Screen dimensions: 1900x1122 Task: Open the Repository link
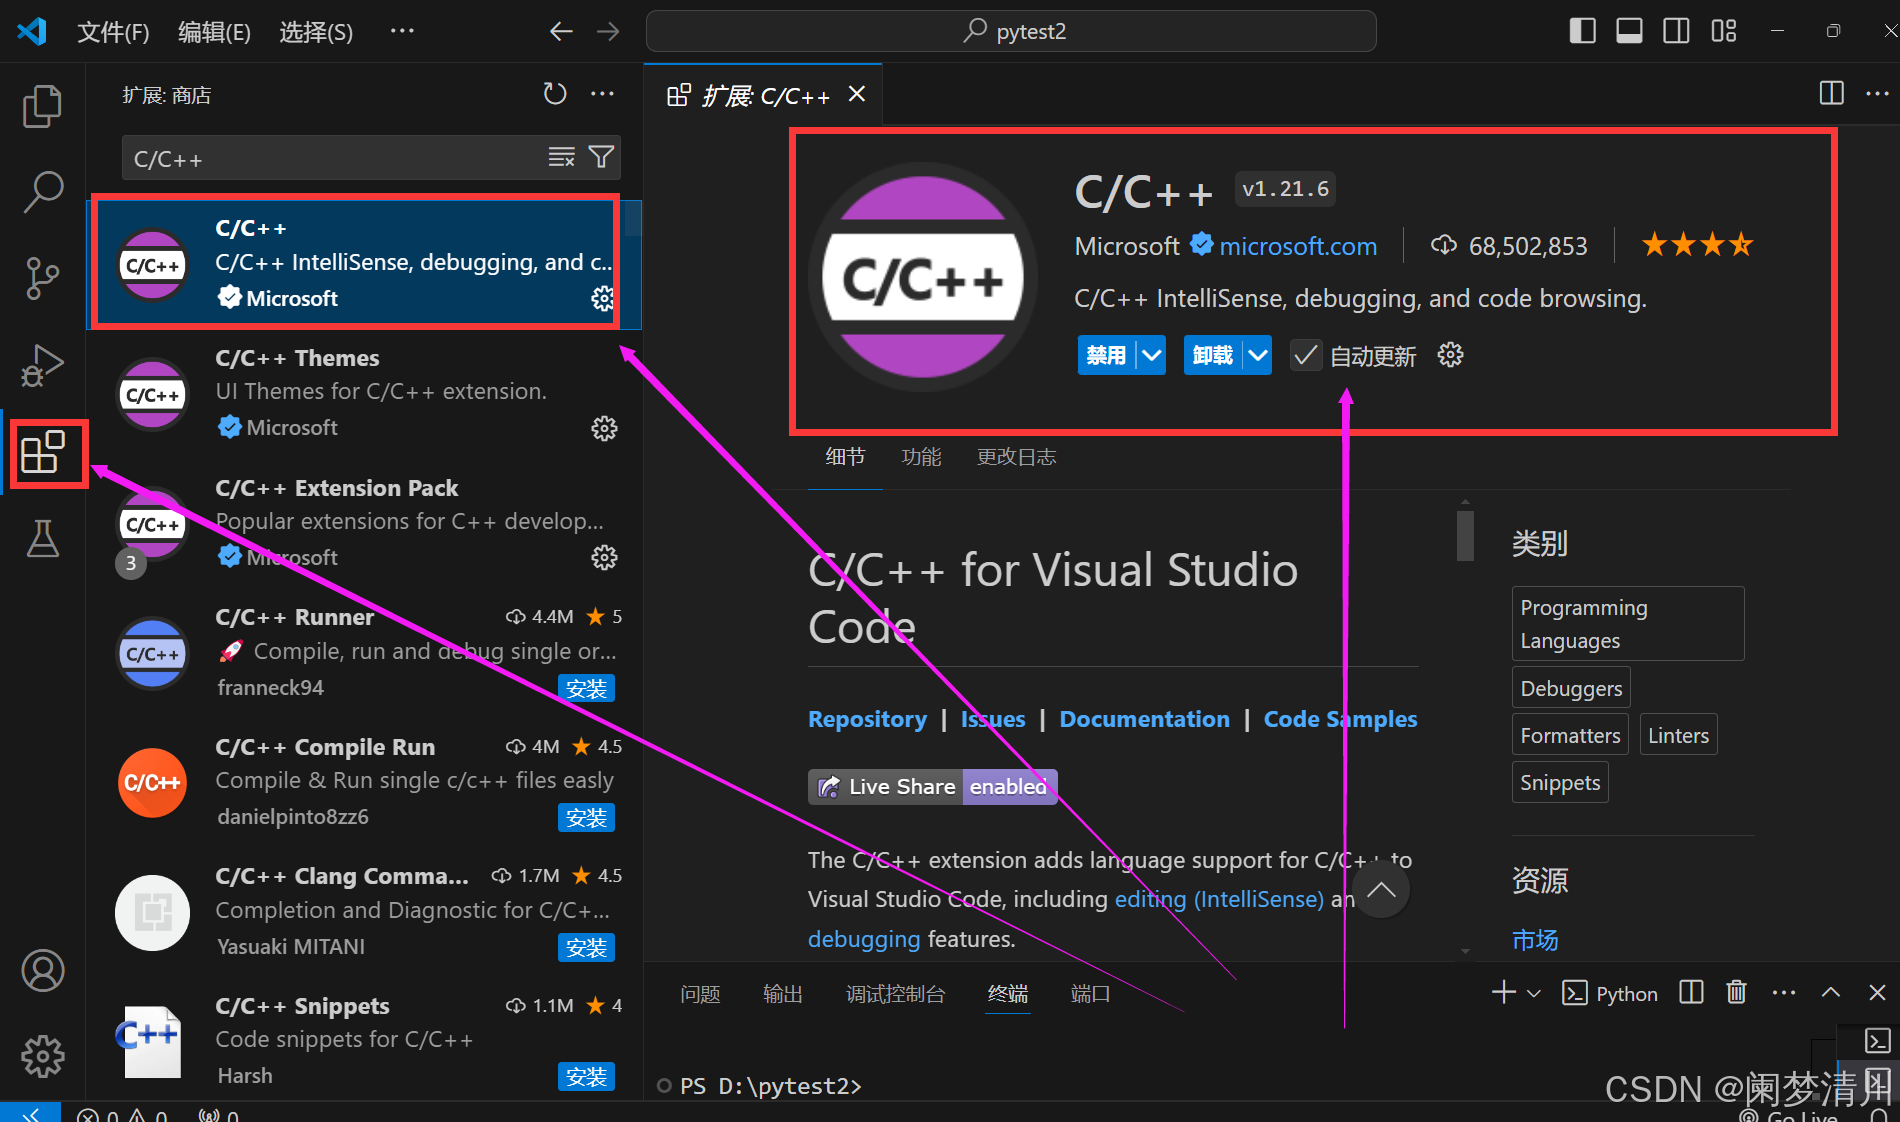coord(867,719)
